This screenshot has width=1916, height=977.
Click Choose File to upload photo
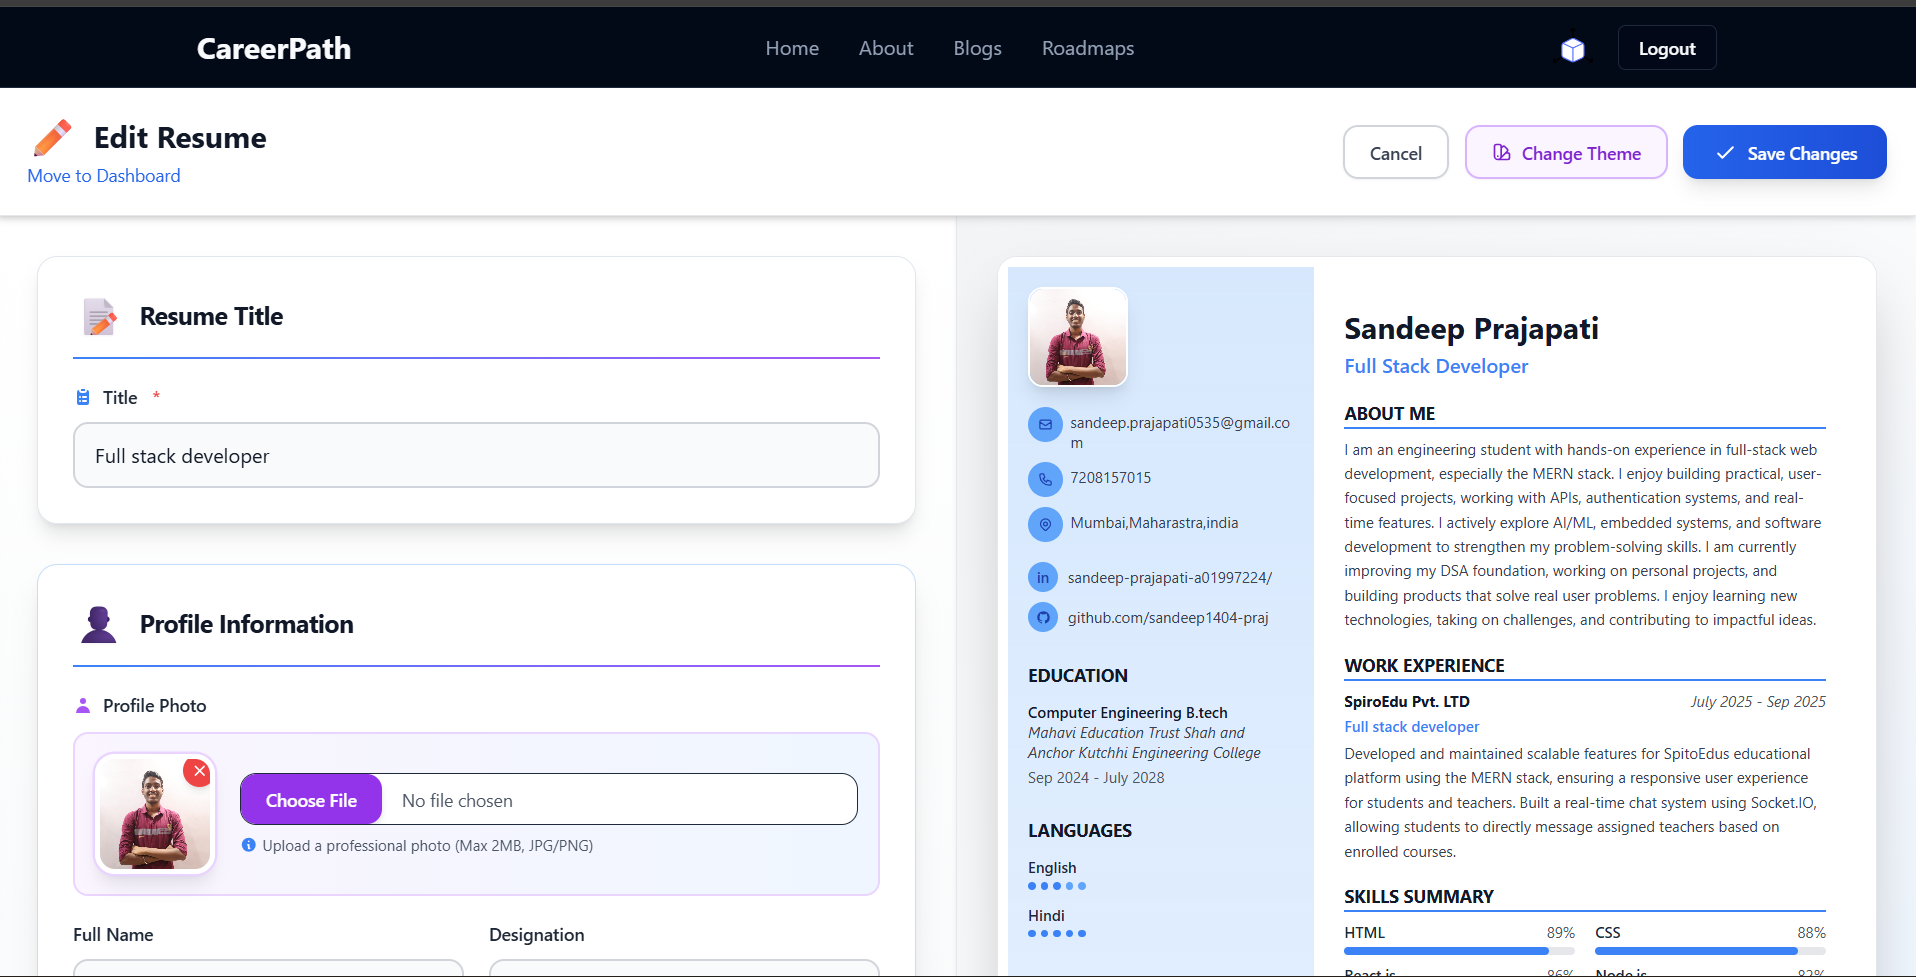311,799
